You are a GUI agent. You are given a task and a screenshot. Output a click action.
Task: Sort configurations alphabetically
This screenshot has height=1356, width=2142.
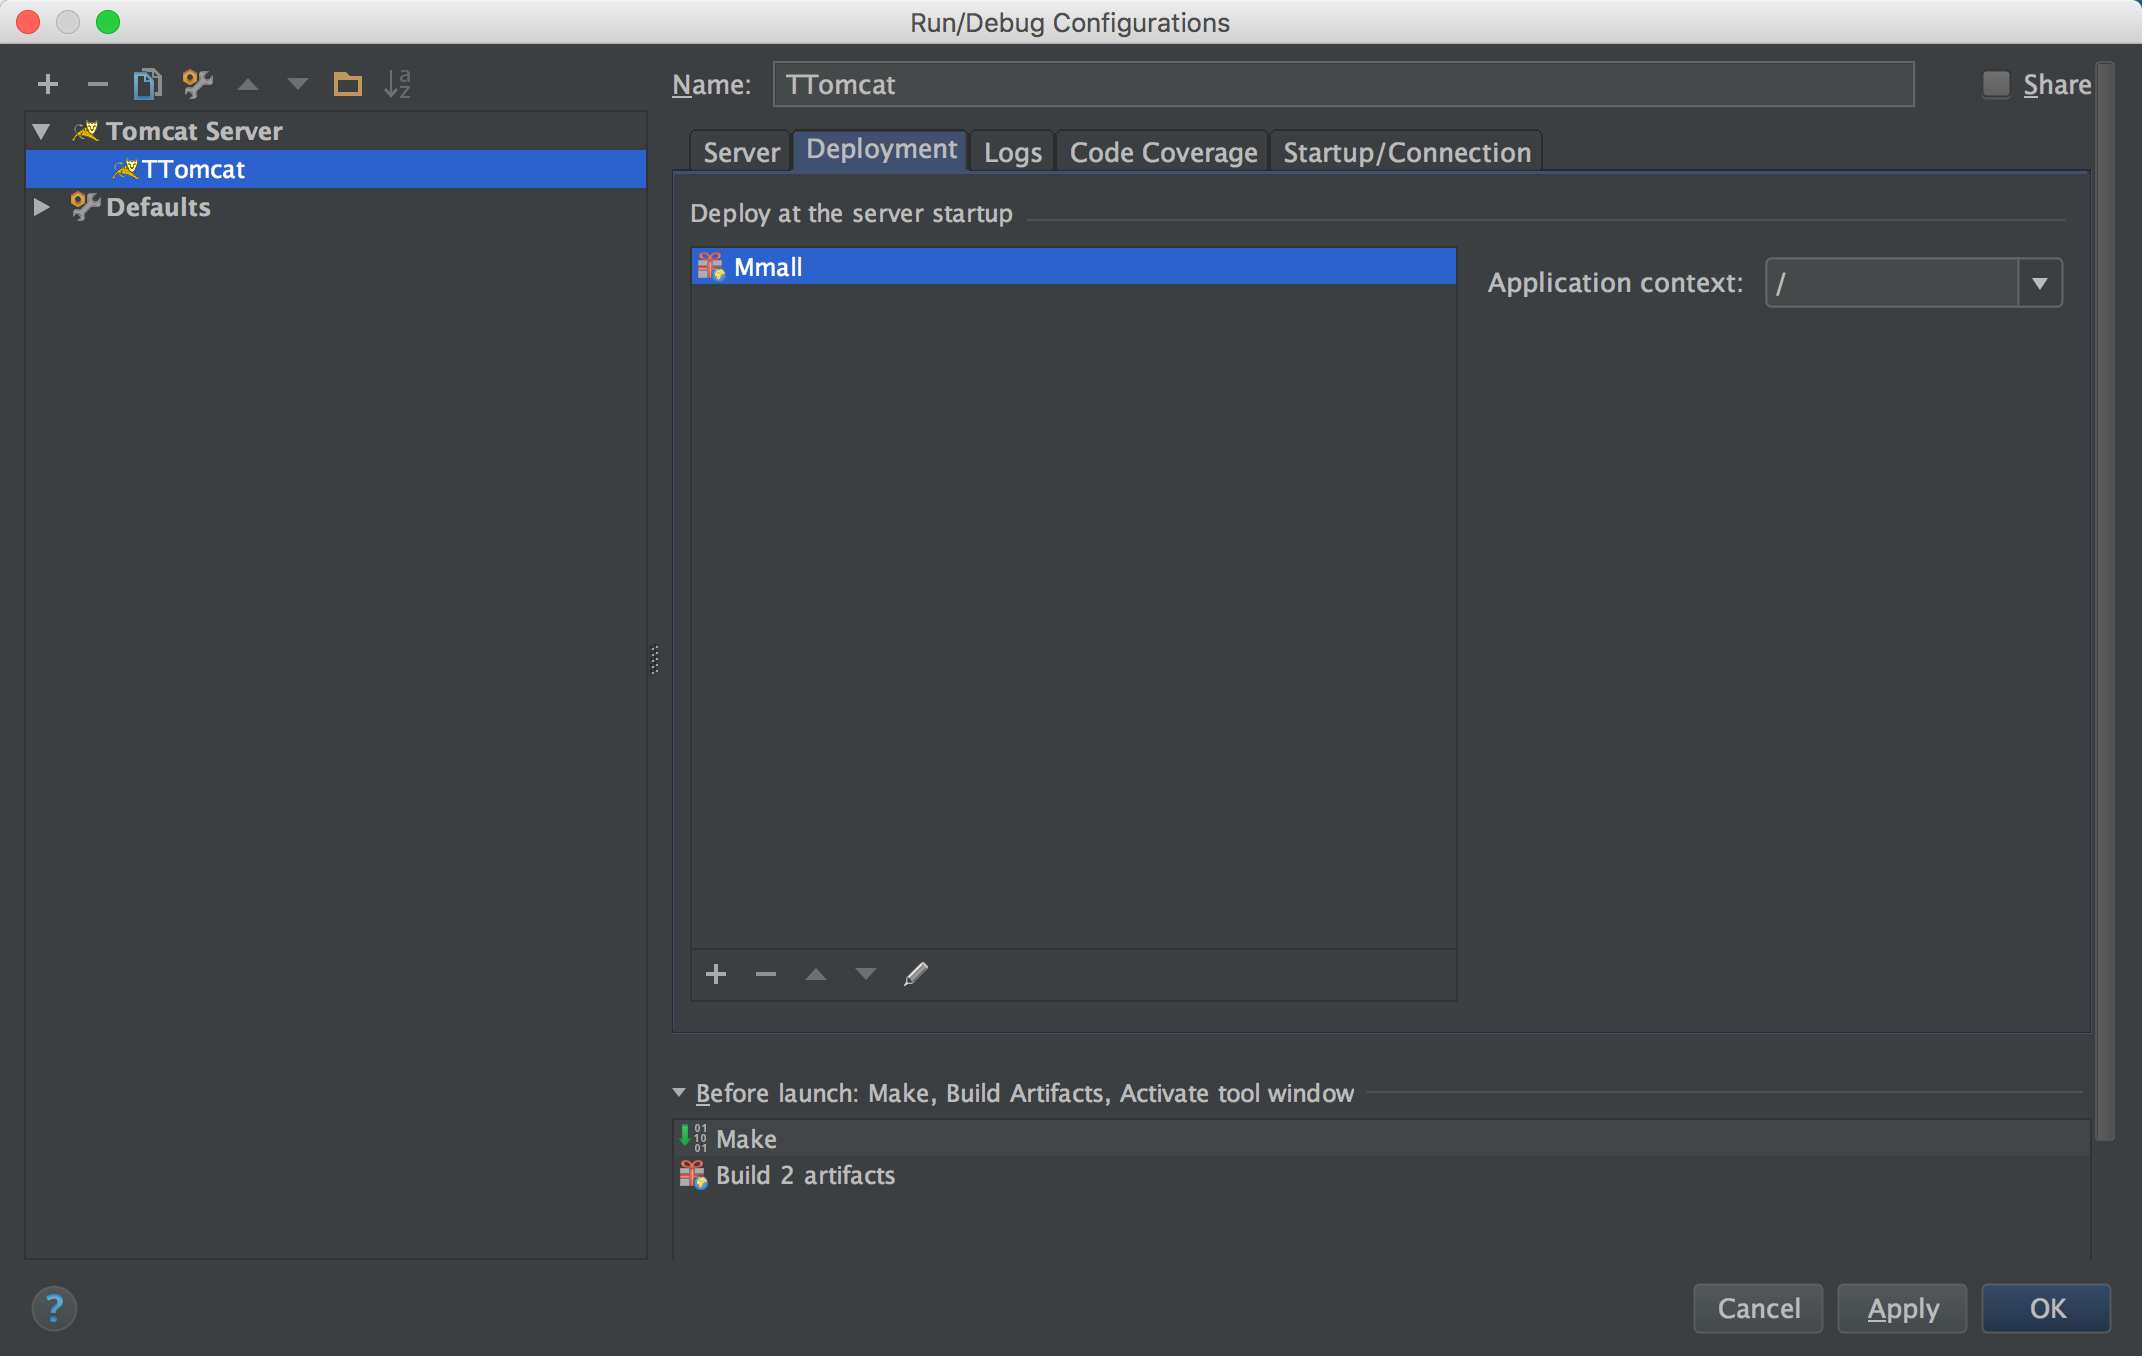(397, 85)
